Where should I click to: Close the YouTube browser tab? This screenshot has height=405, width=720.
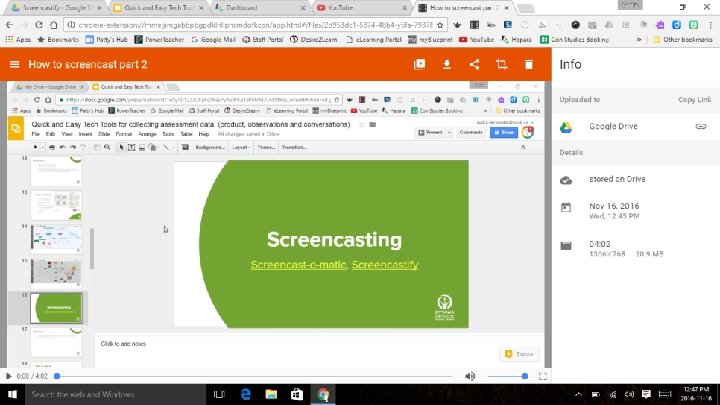click(405, 8)
